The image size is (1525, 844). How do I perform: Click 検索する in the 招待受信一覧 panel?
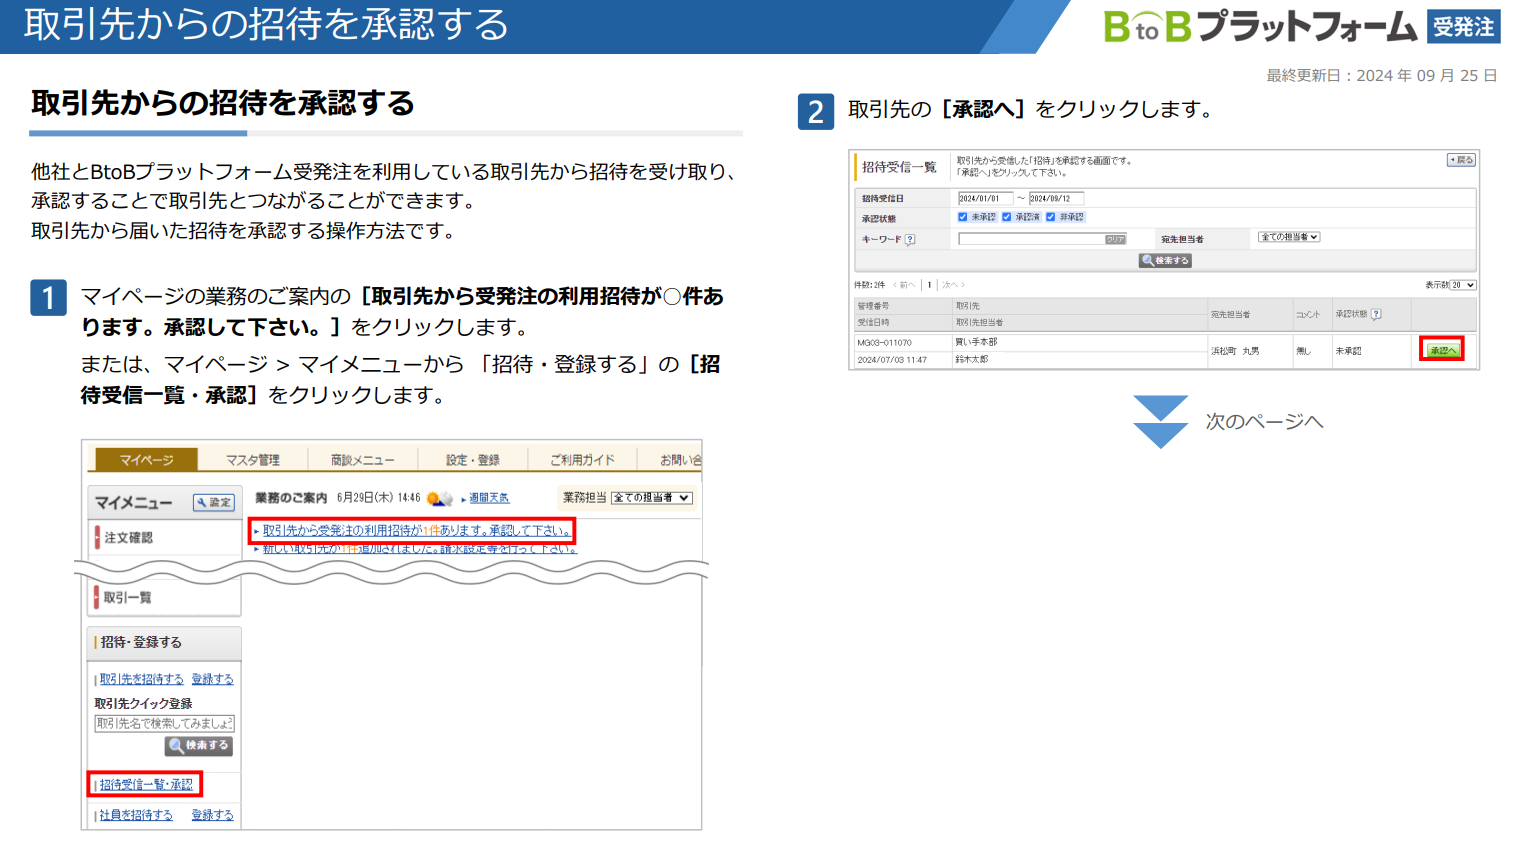[1165, 260]
